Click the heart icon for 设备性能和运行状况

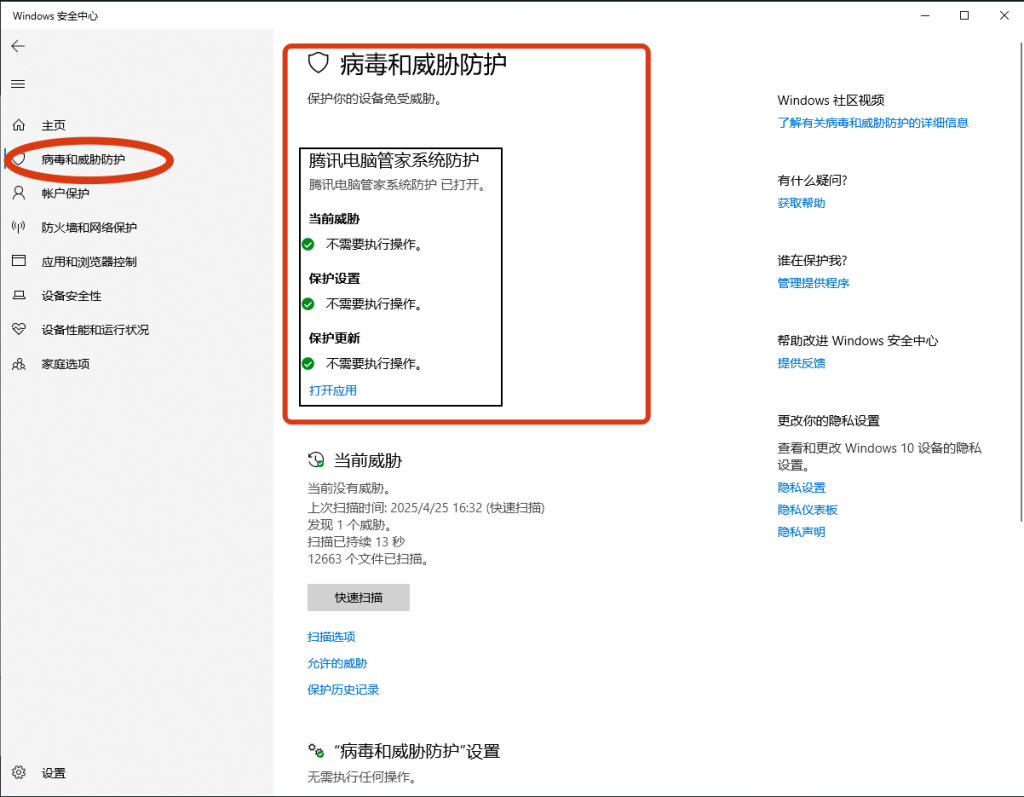pos(19,329)
